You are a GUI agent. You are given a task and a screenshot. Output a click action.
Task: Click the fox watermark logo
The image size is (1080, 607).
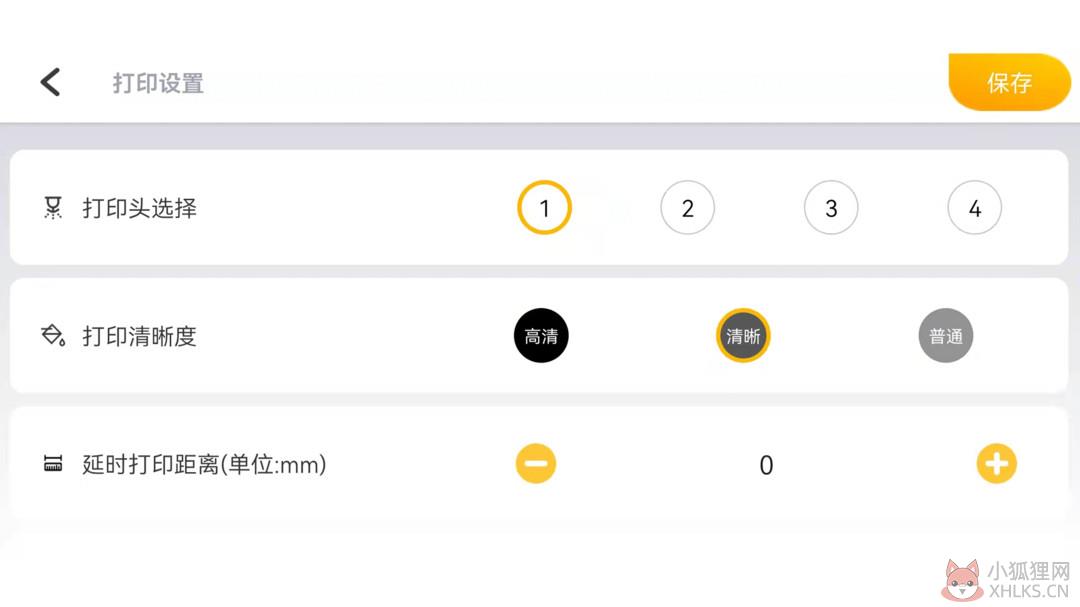[x=962, y=580]
